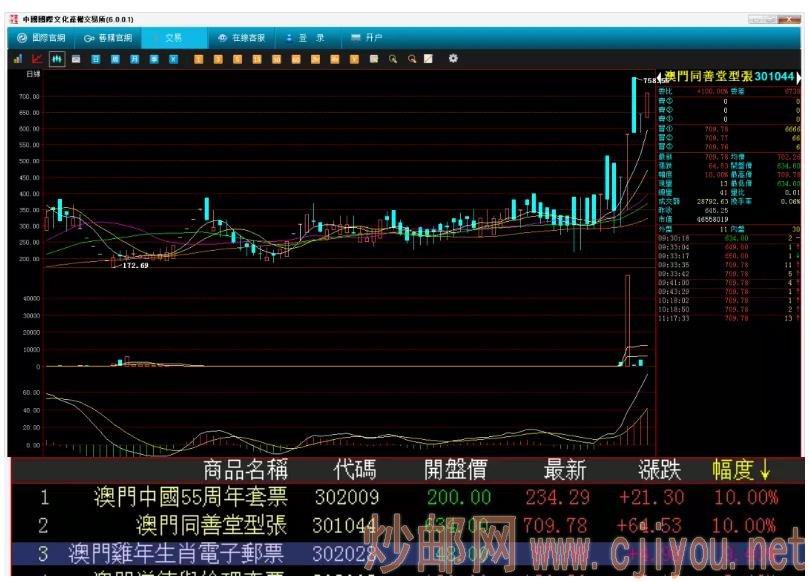Choose the orange 30 minute period icon
809x582 pixels.
277,59
